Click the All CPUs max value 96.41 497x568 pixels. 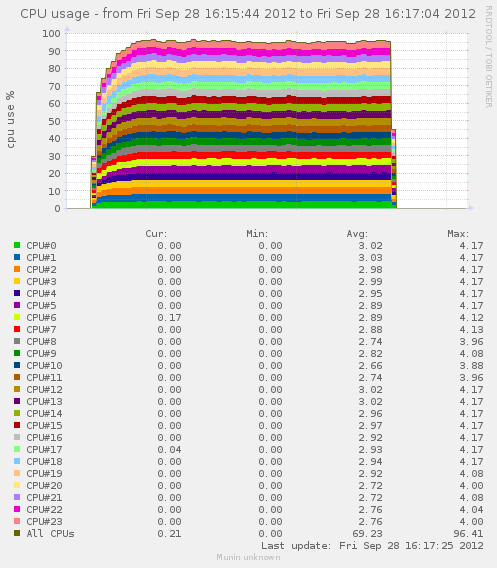coord(468,534)
